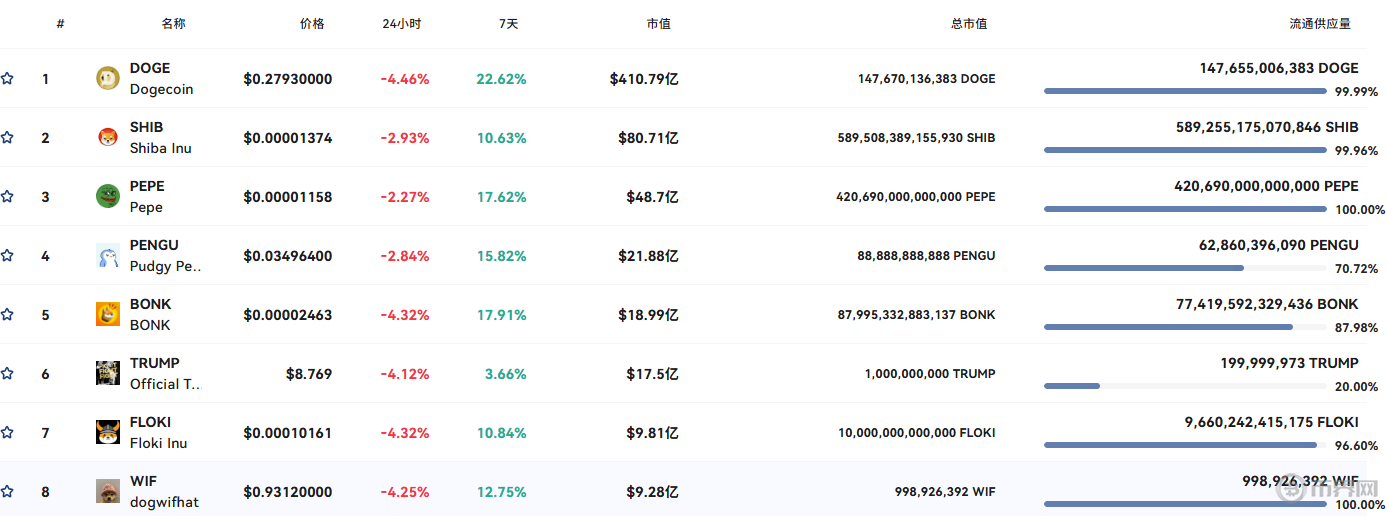Sort by the 24小时 column header

[402, 23]
